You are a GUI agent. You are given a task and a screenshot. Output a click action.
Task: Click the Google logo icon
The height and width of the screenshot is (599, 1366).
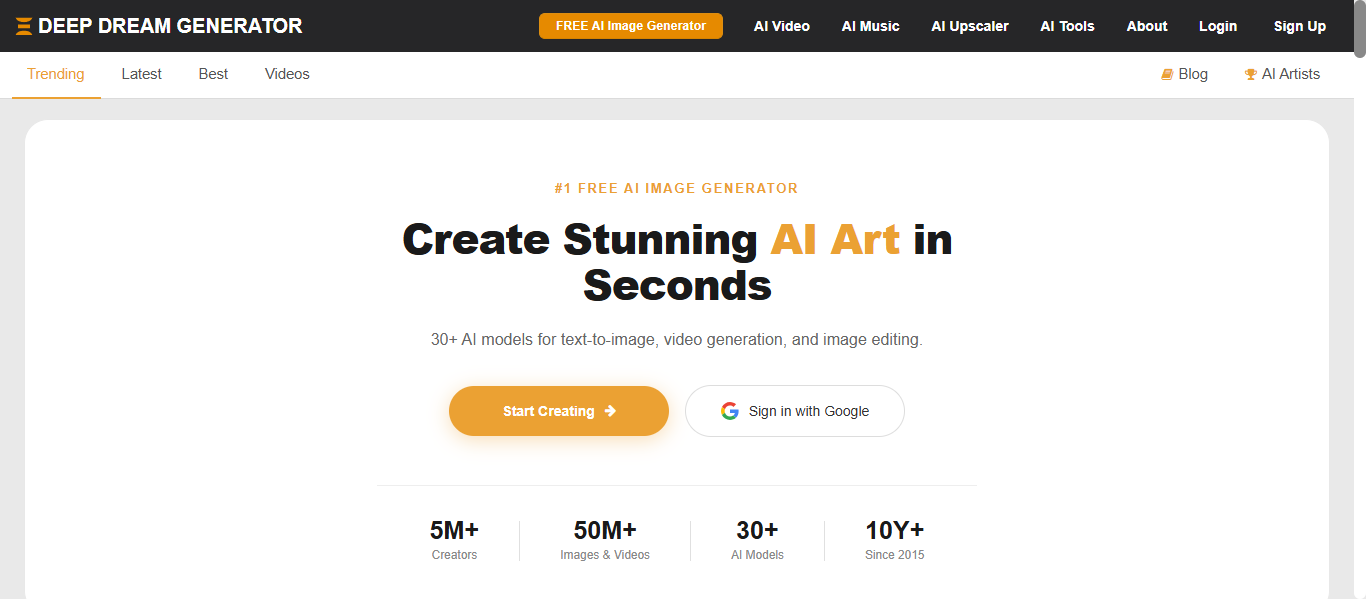730,411
